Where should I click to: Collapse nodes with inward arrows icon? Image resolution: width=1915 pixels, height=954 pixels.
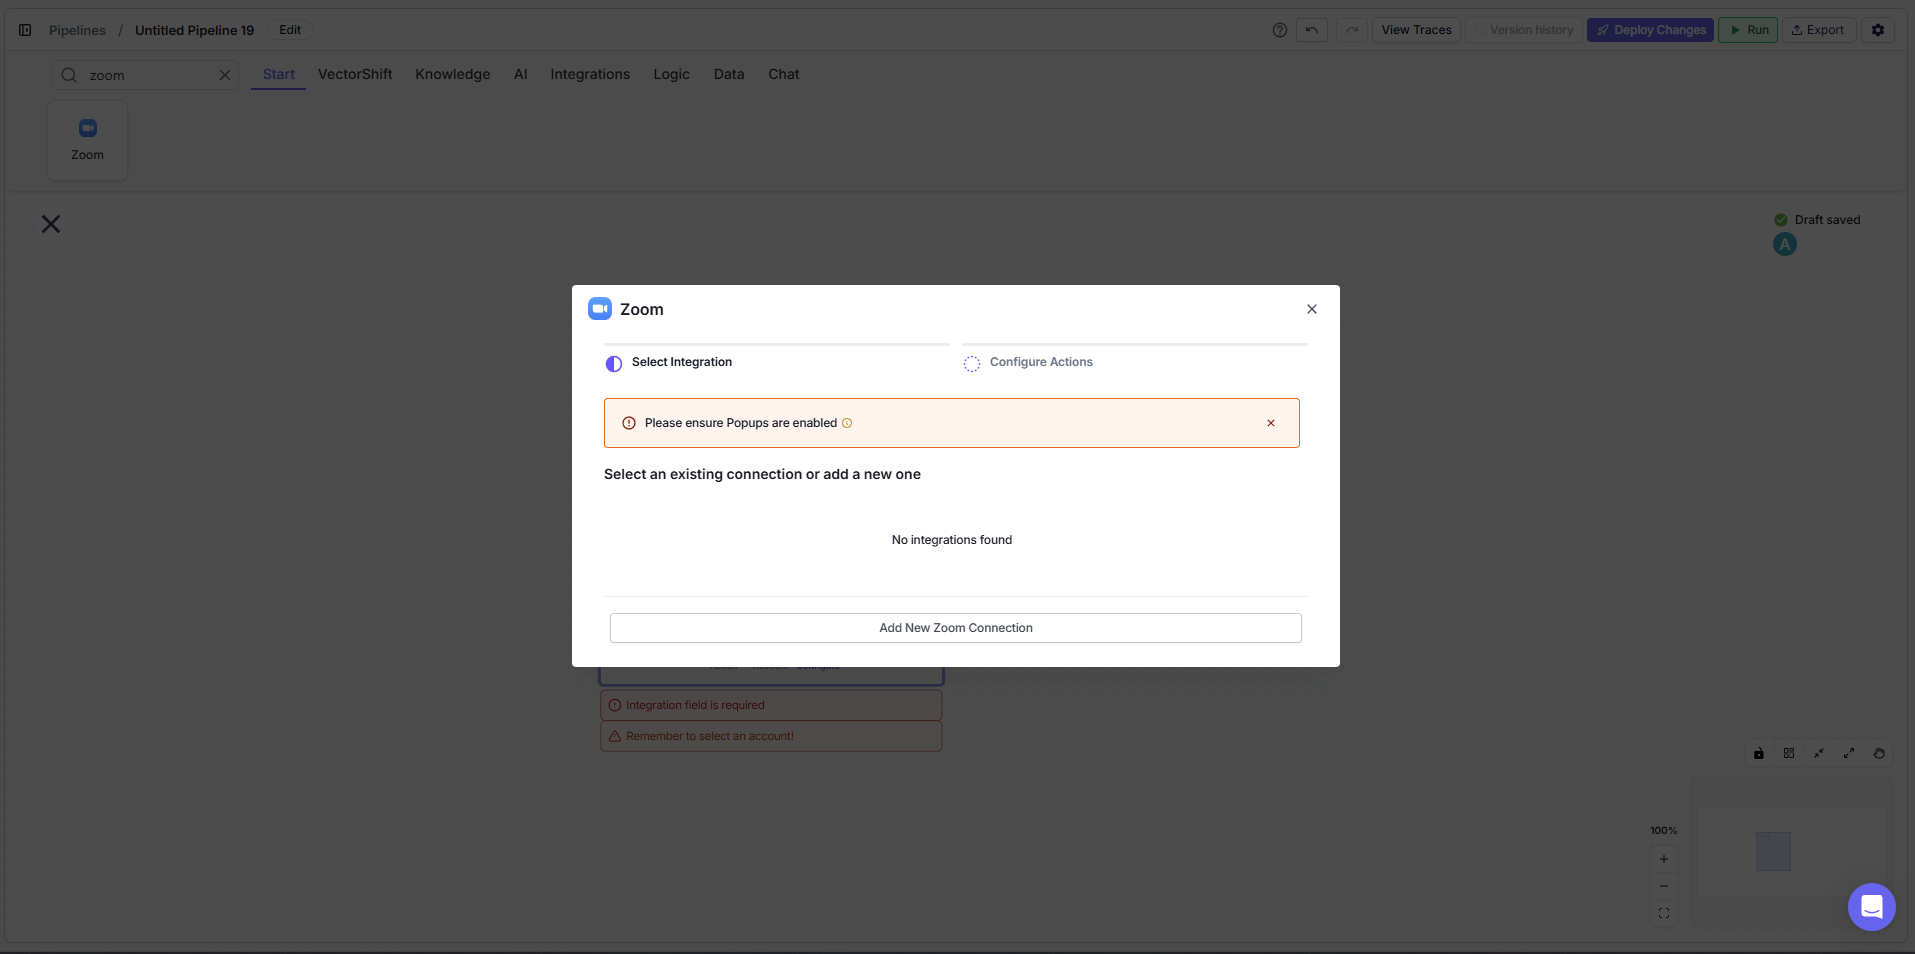[1819, 753]
